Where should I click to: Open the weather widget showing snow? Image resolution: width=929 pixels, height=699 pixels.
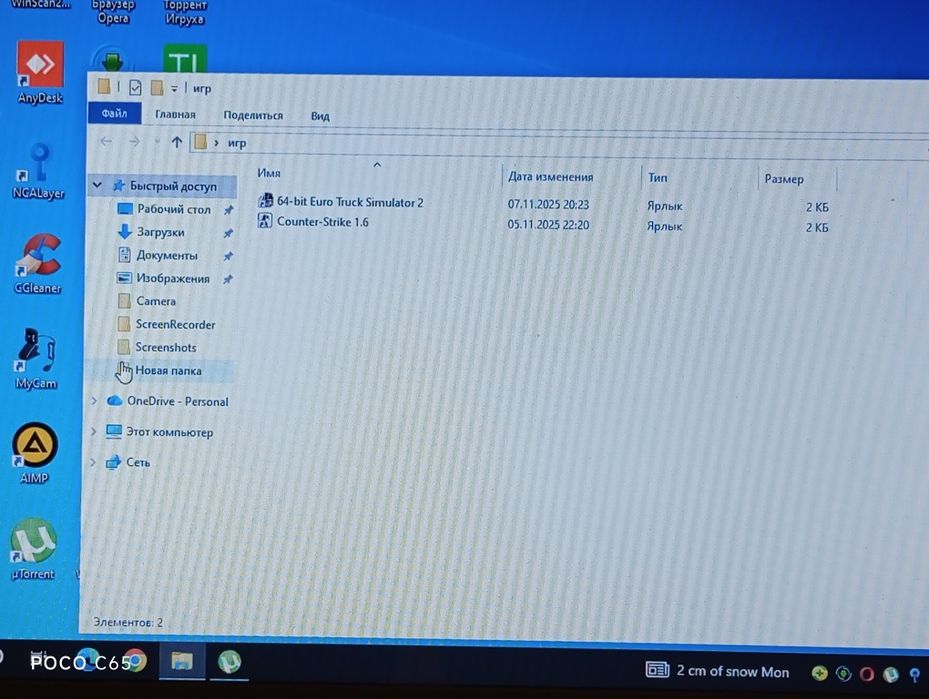pyautogui.click(x=717, y=671)
